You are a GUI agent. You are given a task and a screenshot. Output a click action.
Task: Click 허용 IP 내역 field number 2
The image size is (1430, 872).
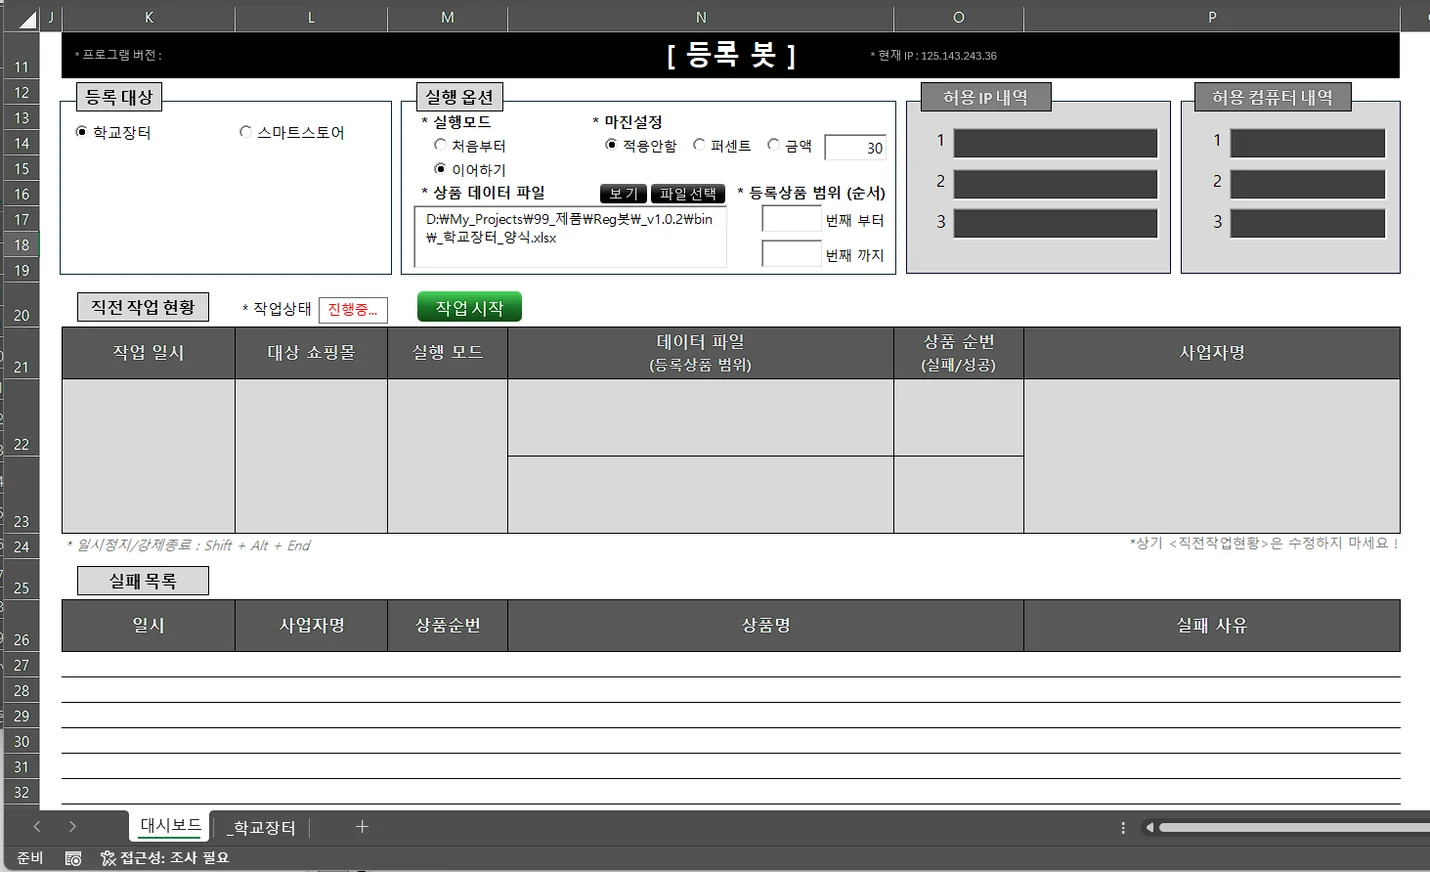(1055, 184)
